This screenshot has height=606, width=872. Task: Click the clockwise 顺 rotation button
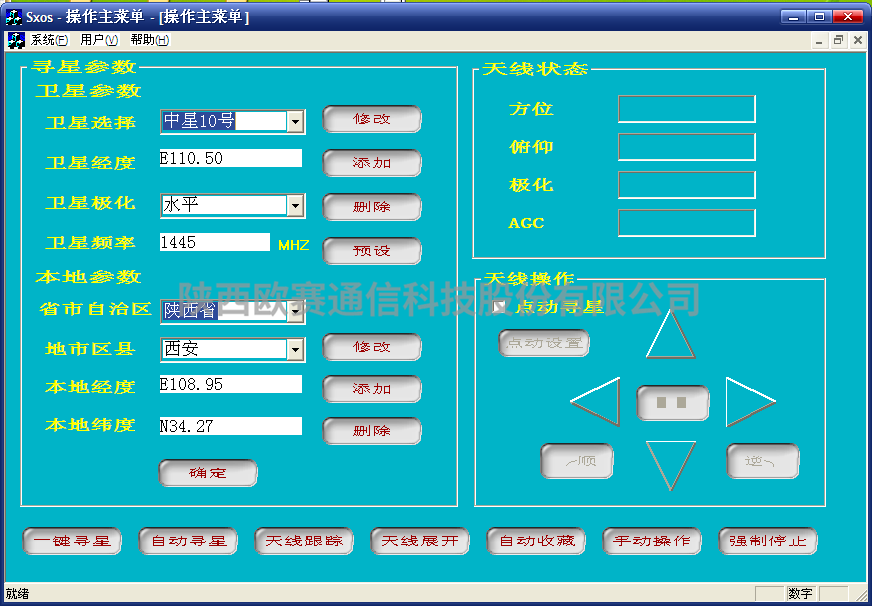[x=577, y=461]
